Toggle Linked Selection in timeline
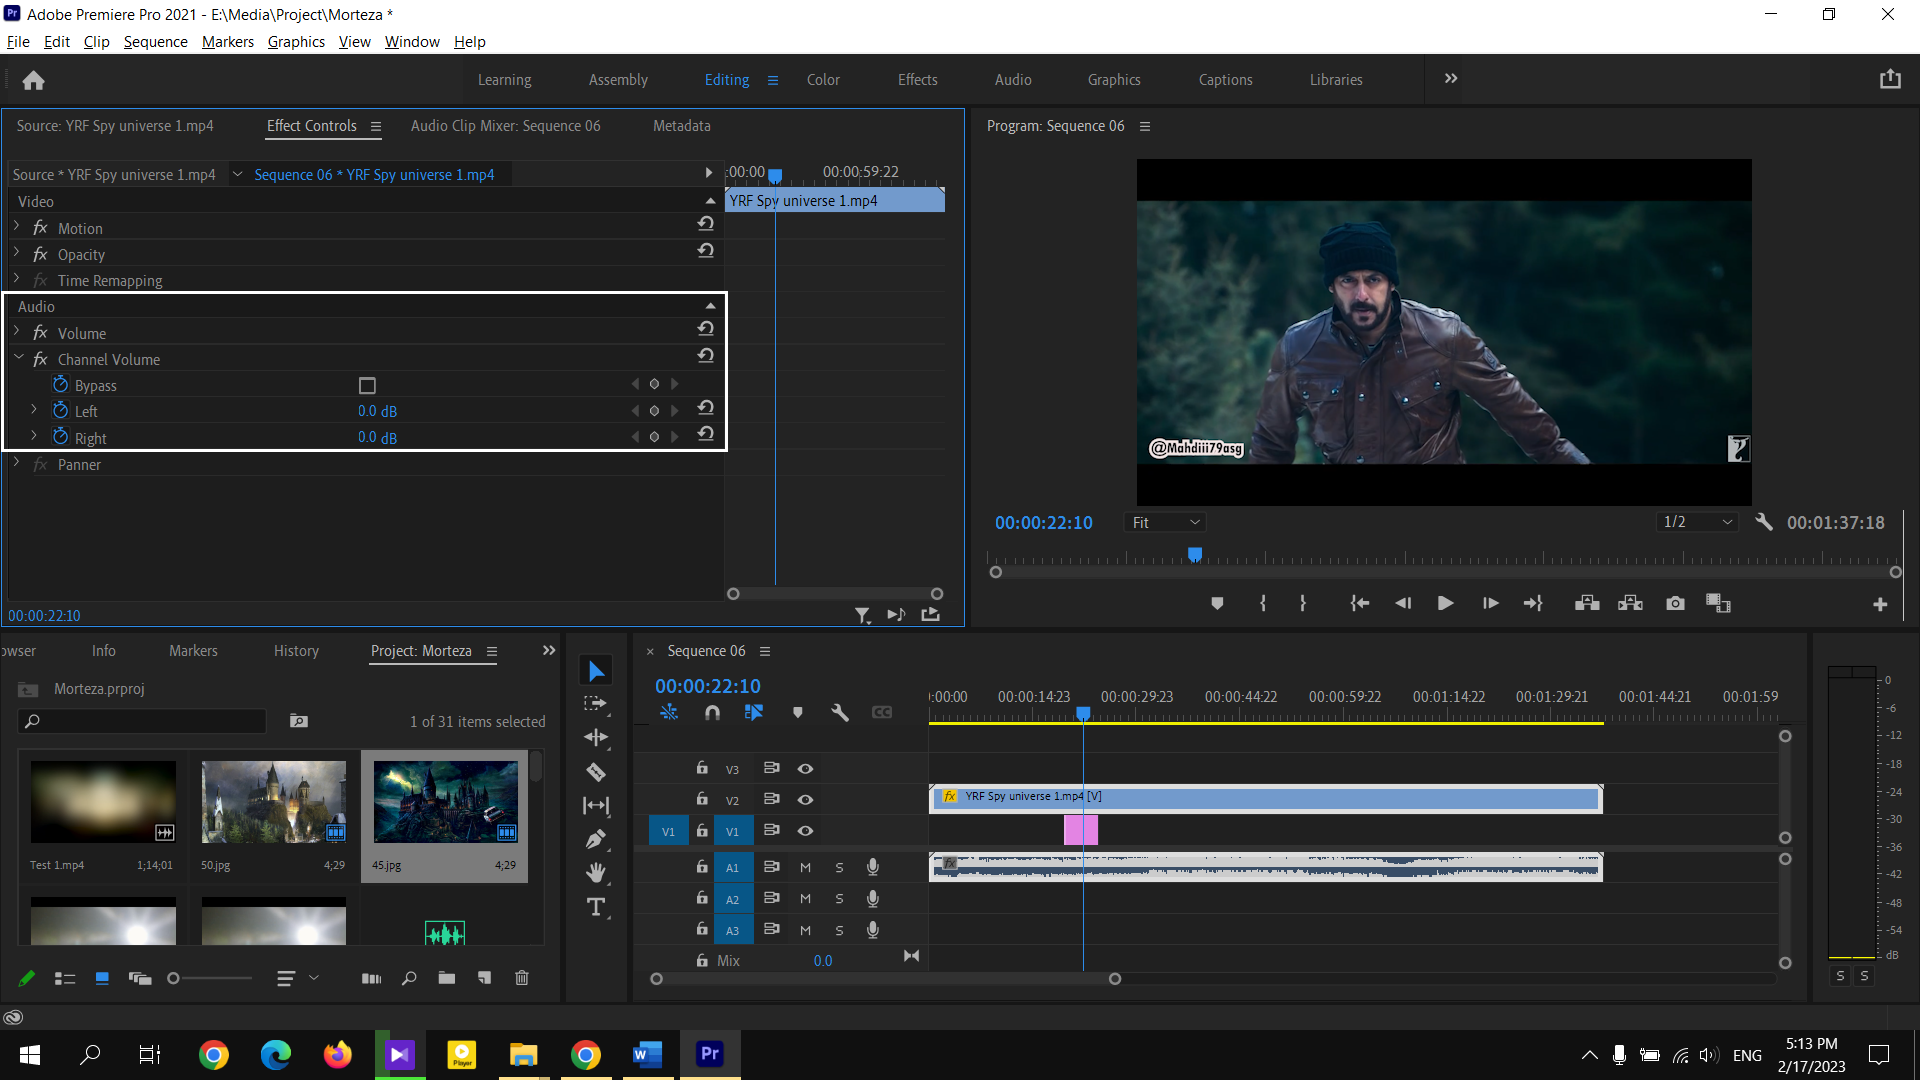The height and width of the screenshot is (1080, 1920). [754, 712]
